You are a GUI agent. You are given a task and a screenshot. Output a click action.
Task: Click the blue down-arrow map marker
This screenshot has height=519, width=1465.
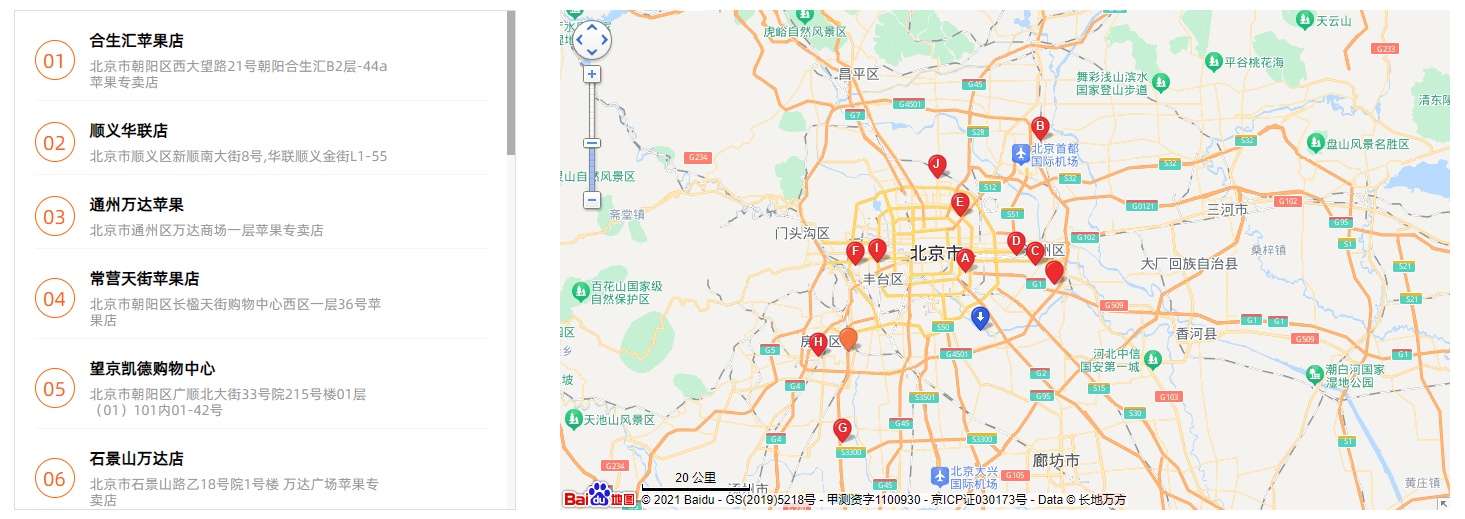pyautogui.click(x=981, y=318)
